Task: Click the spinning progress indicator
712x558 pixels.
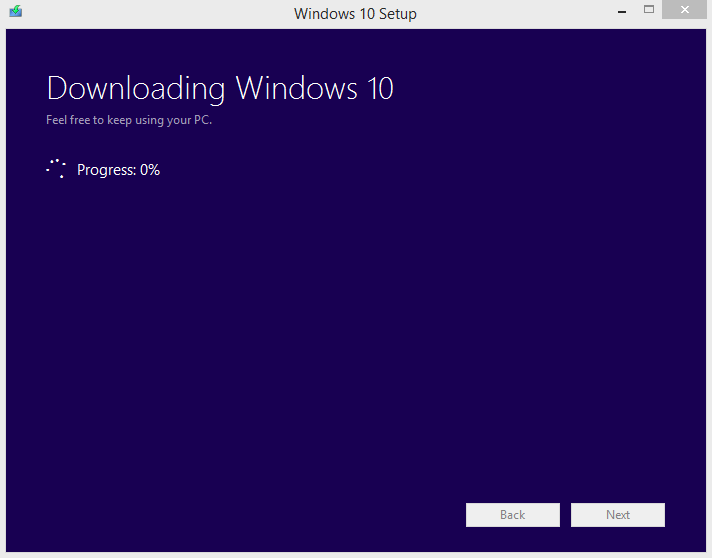Action: (56, 168)
